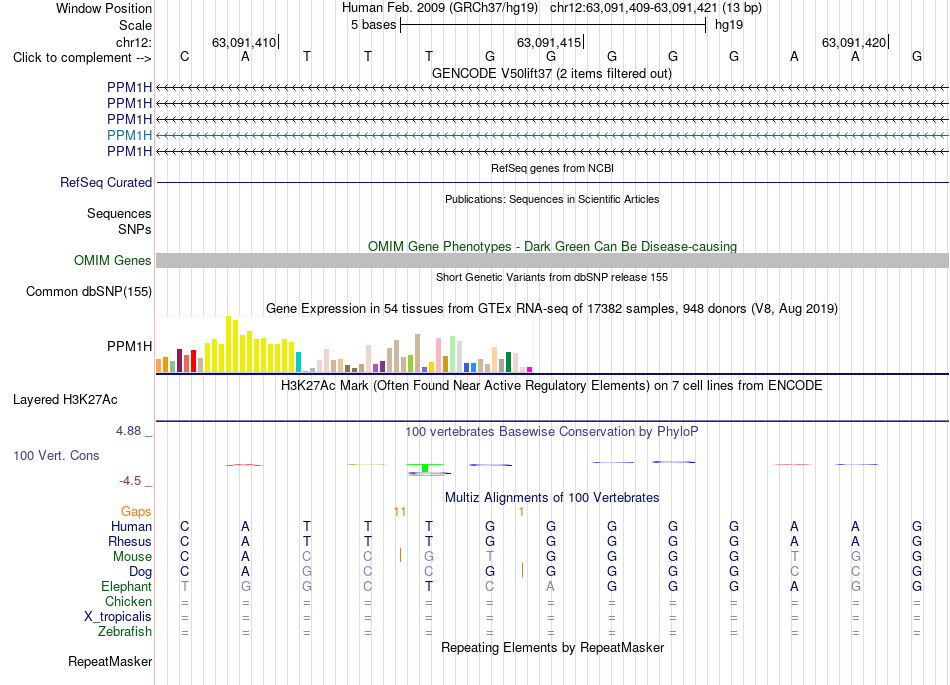Click the tallest yellow GTEx expression bar
The image size is (950, 685).
point(228,344)
